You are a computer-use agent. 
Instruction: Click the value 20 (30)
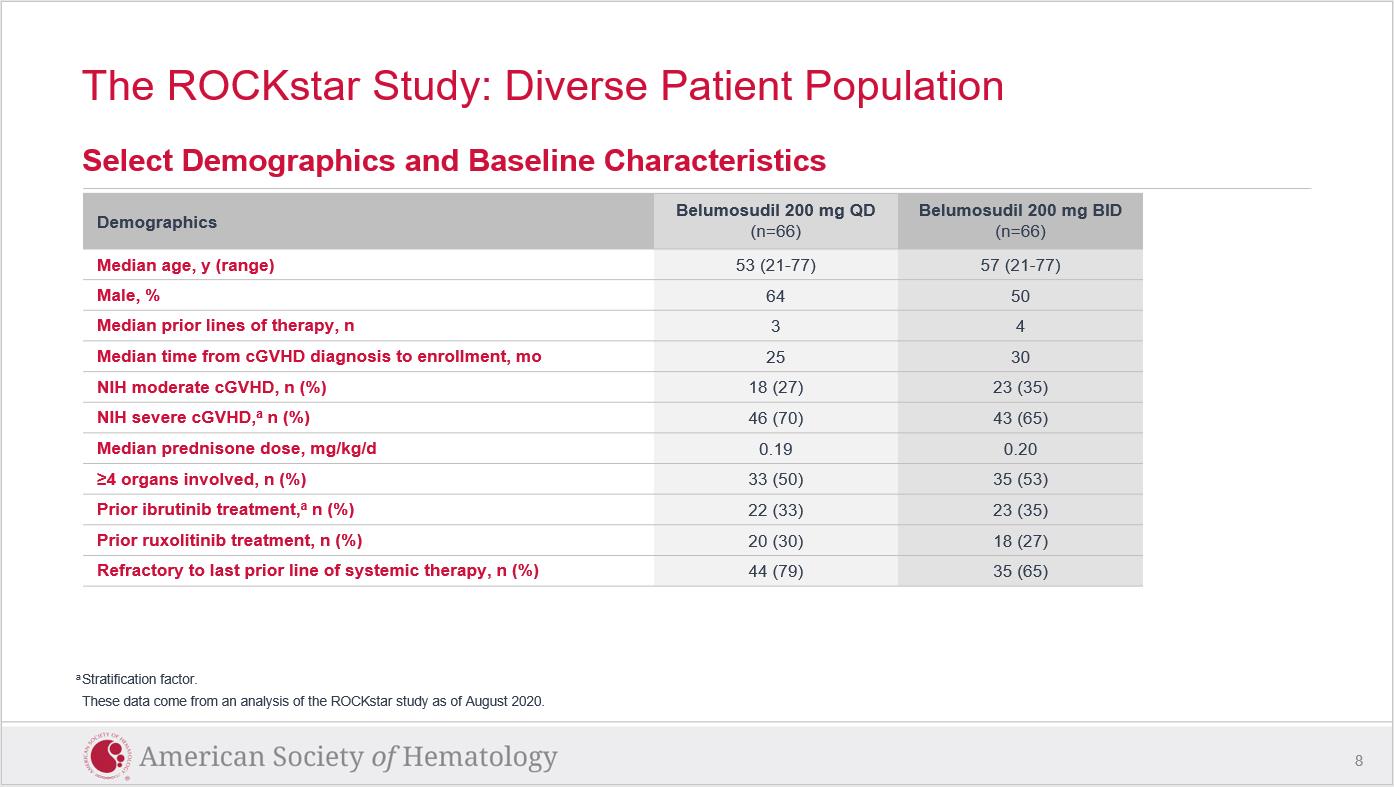776,541
